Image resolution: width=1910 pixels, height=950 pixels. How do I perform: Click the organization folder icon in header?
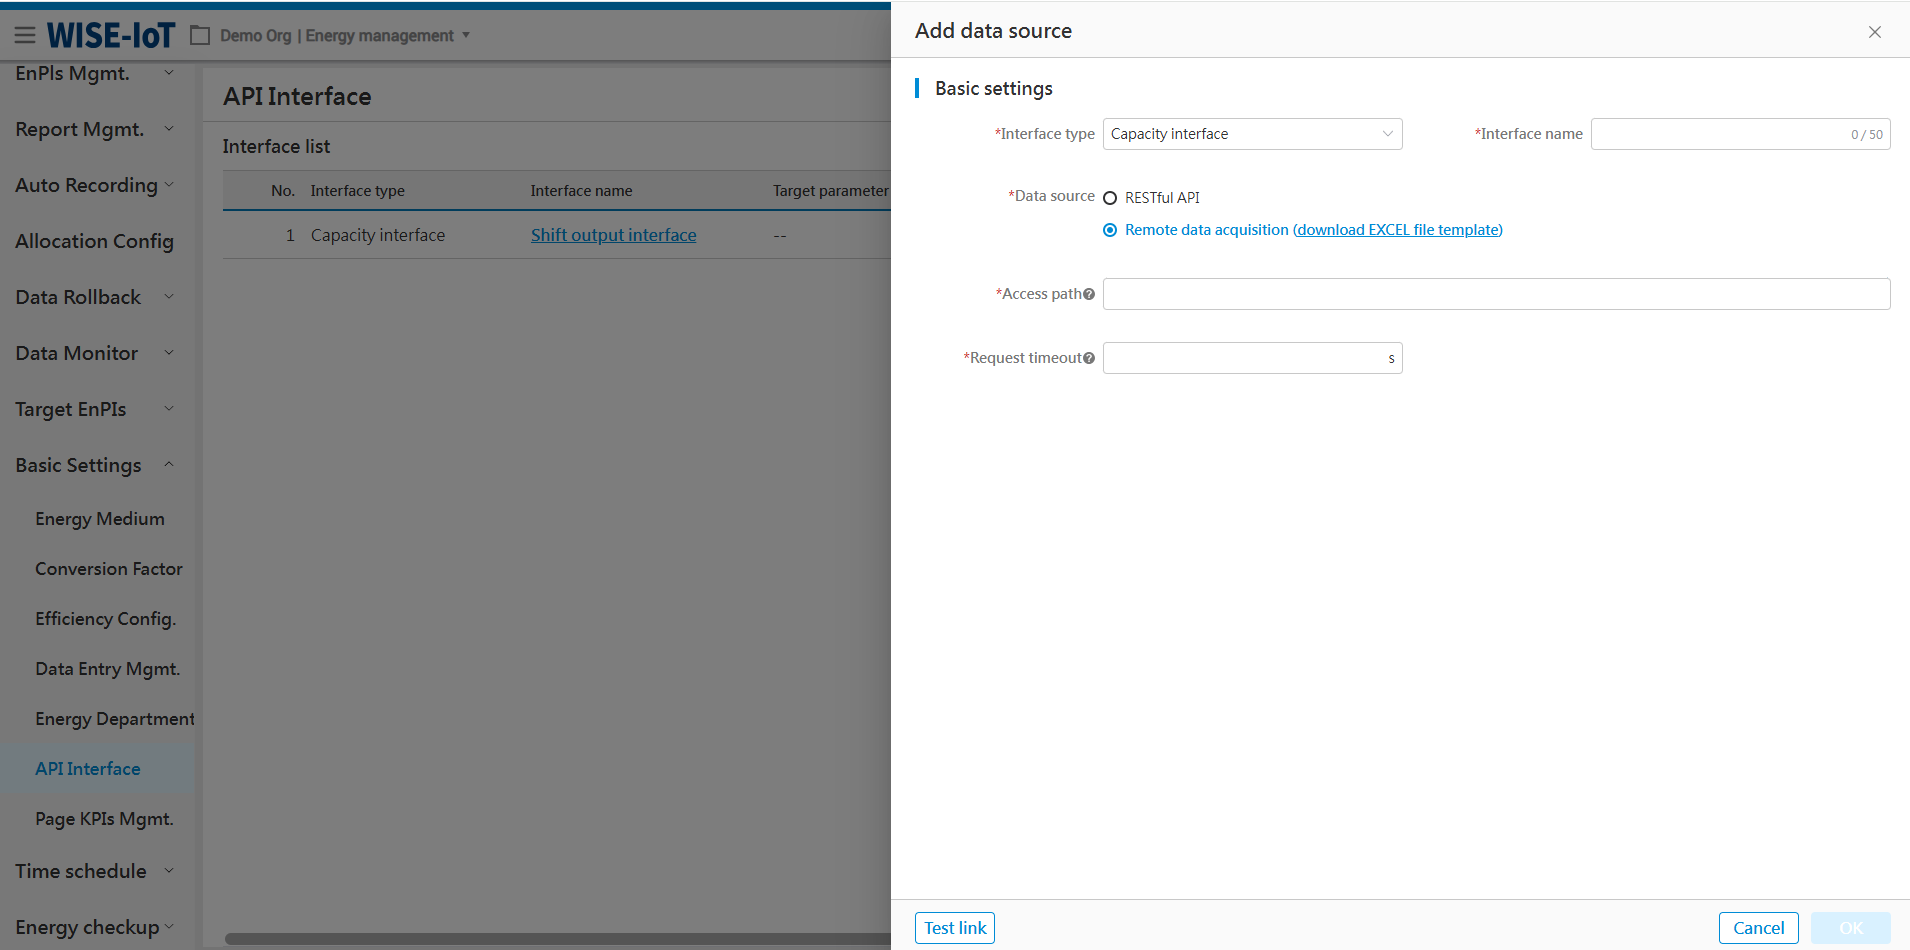[200, 36]
